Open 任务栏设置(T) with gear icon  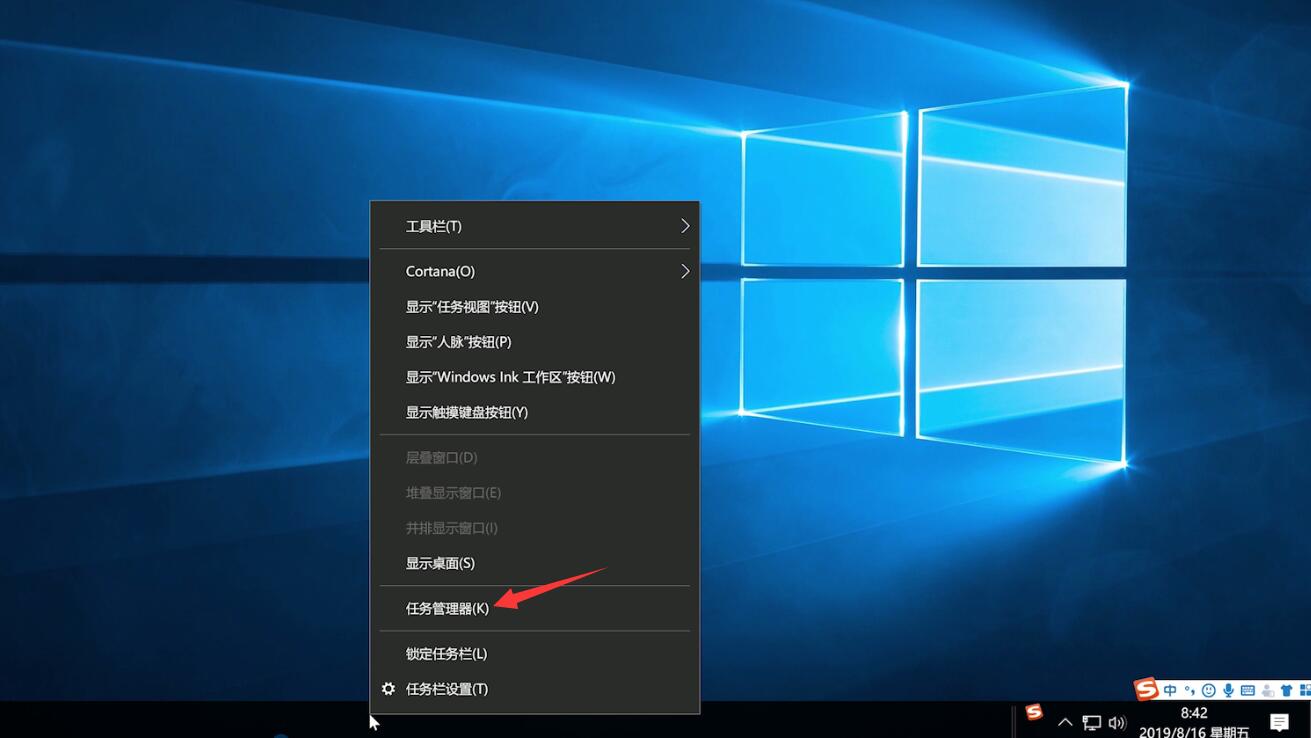534,689
